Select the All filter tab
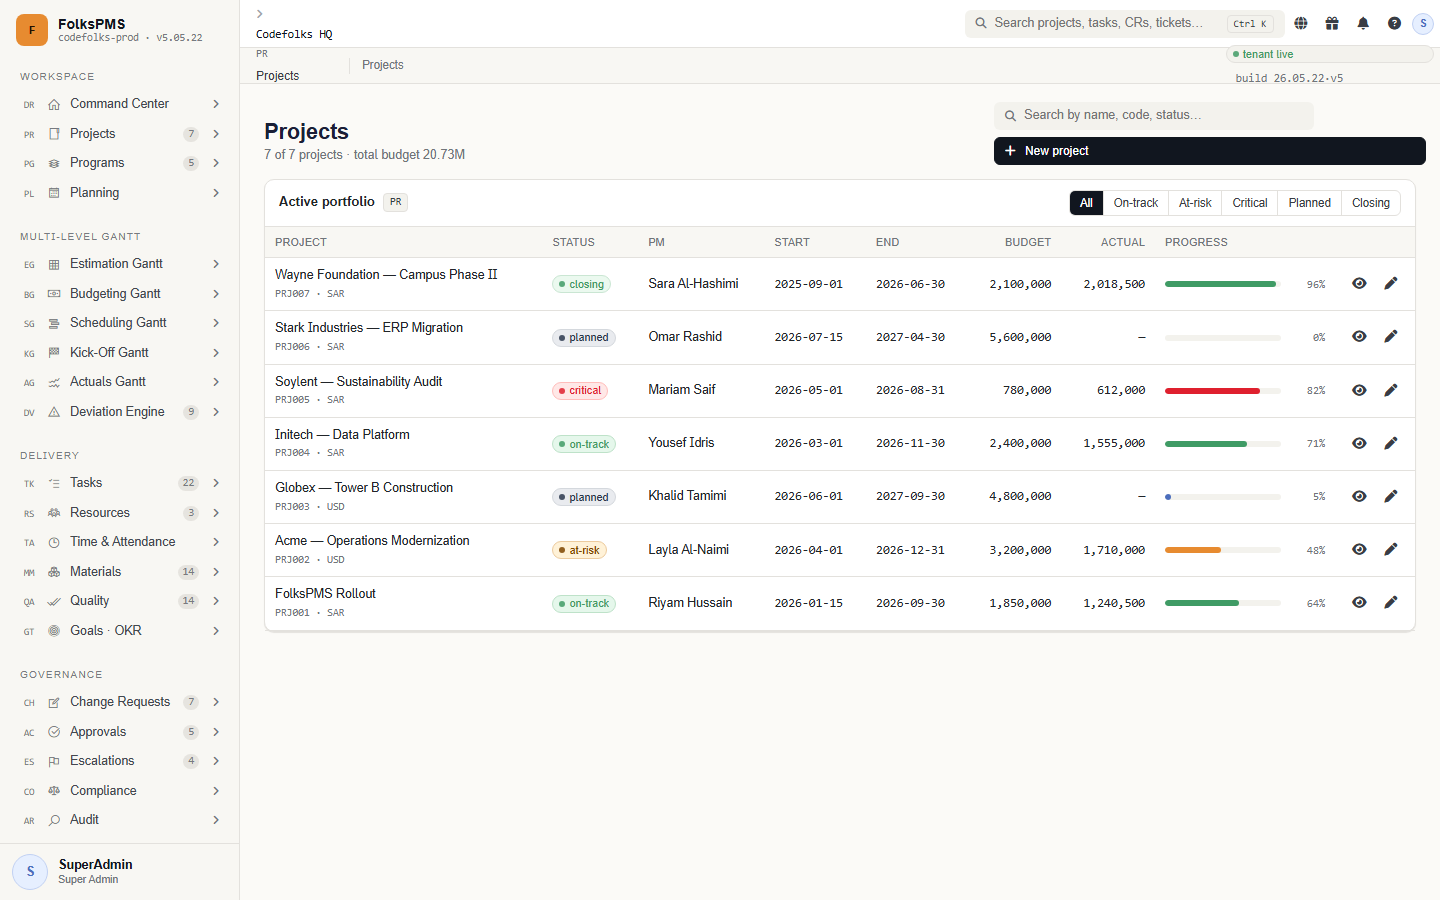The width and height of the screenshot is (1440, 900). [x=1086, y=203]
